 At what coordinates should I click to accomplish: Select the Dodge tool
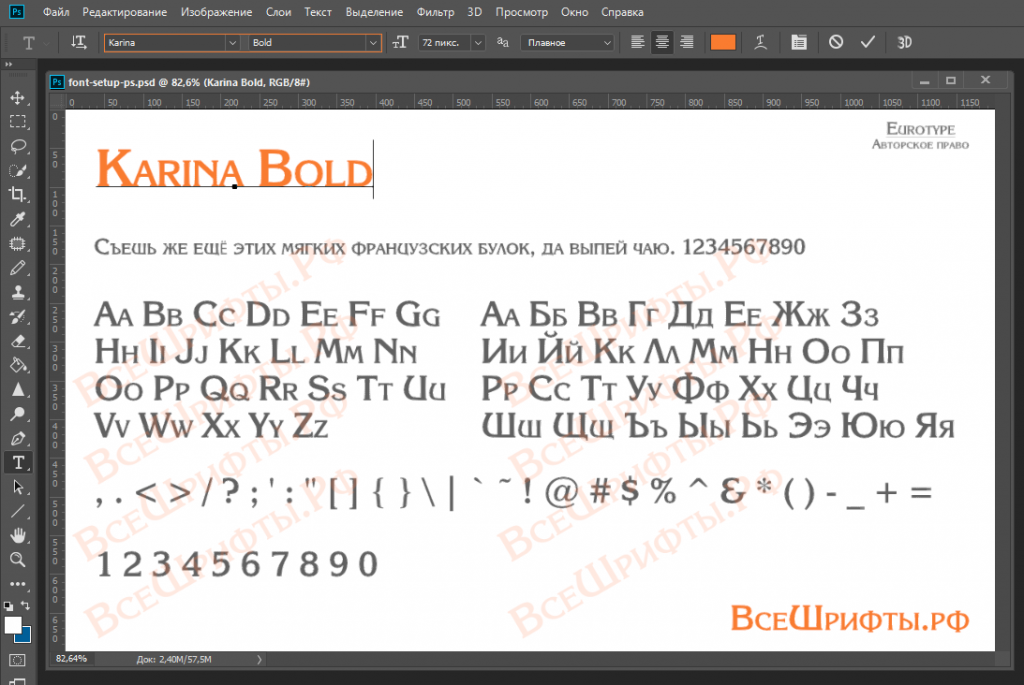(18, 414)
